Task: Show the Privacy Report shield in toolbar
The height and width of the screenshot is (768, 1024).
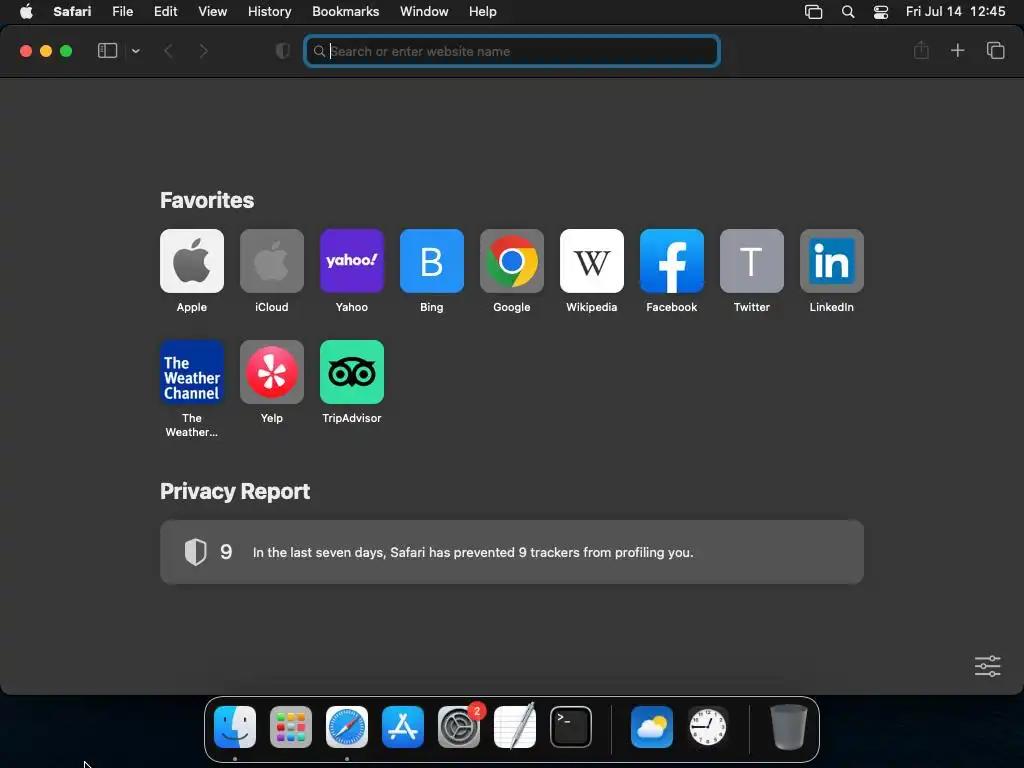Action: pos(283,51)
